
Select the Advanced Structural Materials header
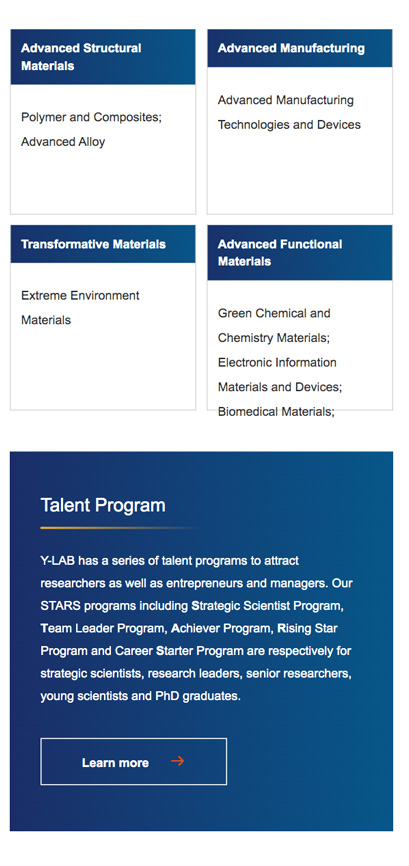pos(103,57)
